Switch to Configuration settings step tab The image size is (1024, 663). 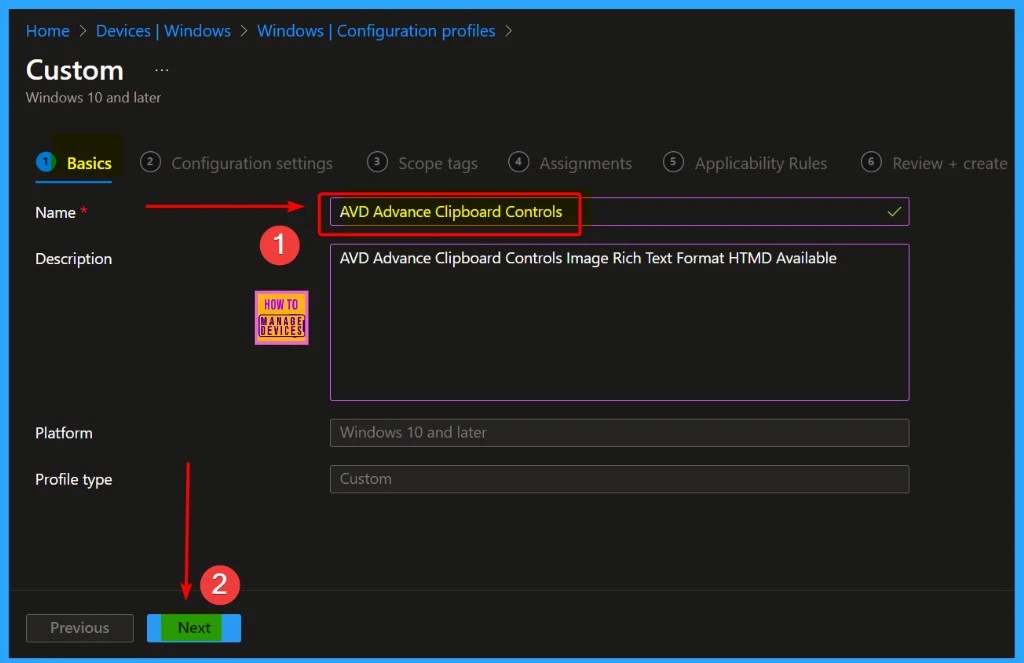pos(236,163)
